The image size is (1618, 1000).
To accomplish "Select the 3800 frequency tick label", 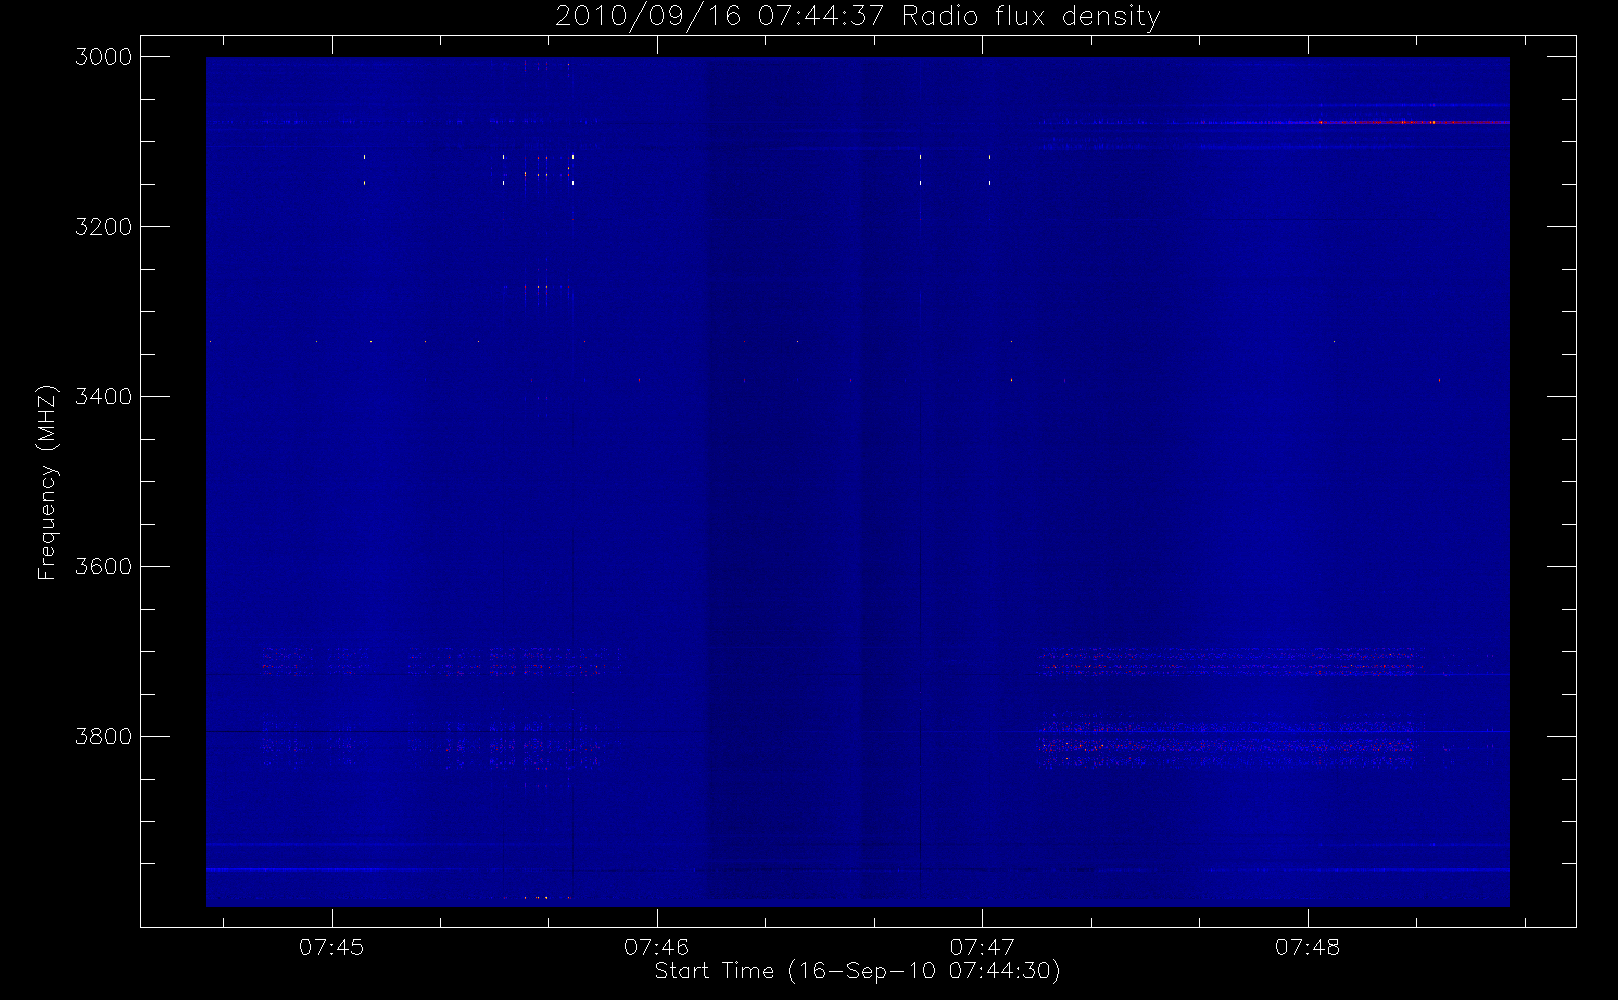I will (104, 737).
